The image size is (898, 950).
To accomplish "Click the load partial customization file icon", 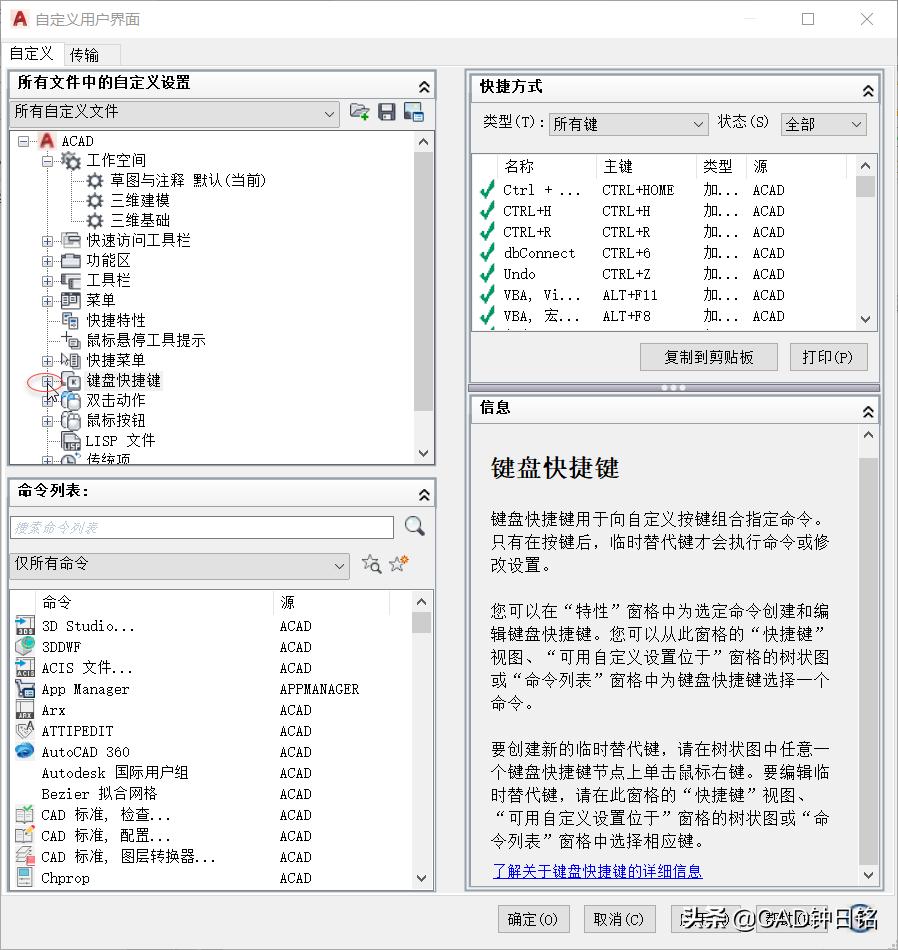I will [360, 113].
